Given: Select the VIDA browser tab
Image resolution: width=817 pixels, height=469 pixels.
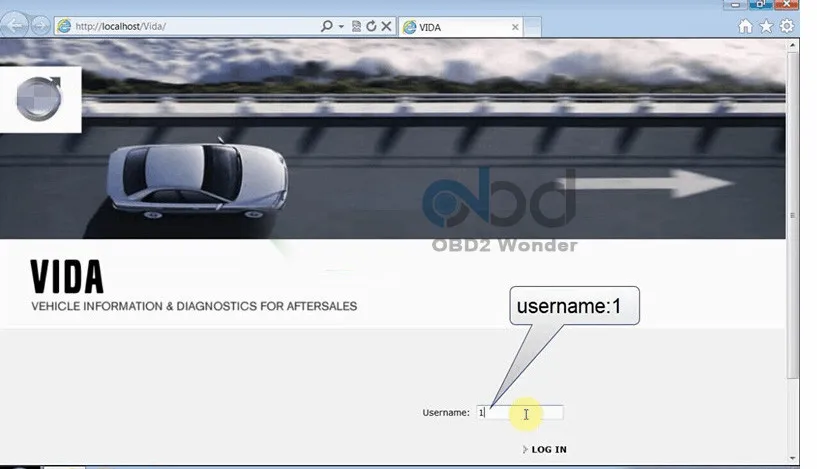Looking at the screenshot, I should [x=461, y=27].
